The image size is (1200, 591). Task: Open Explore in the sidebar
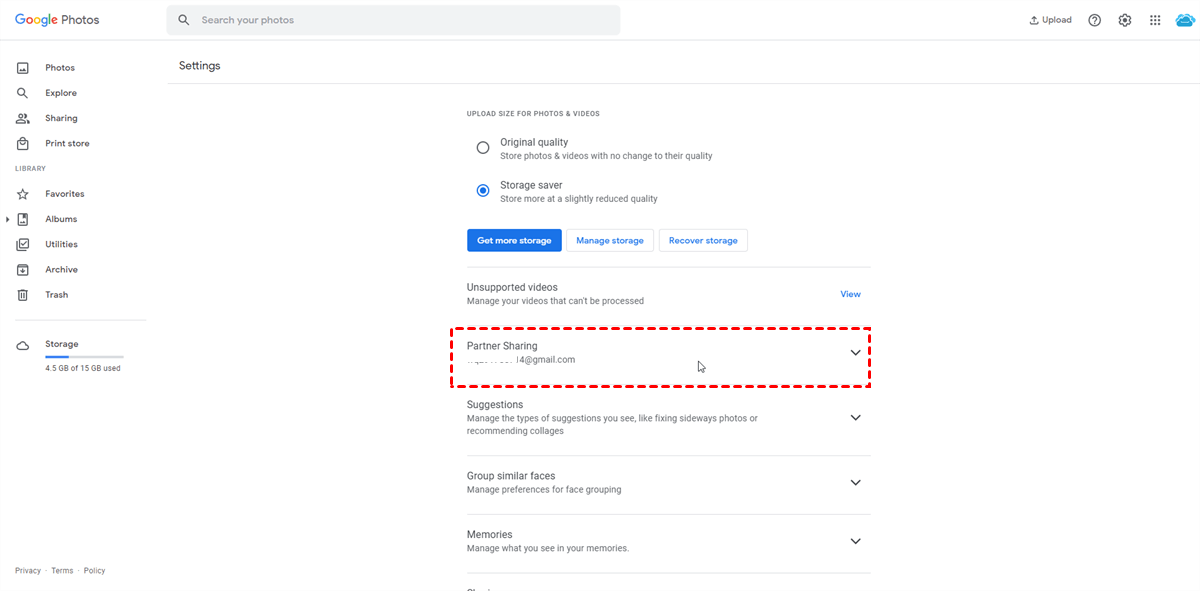[x=61, y=93]
